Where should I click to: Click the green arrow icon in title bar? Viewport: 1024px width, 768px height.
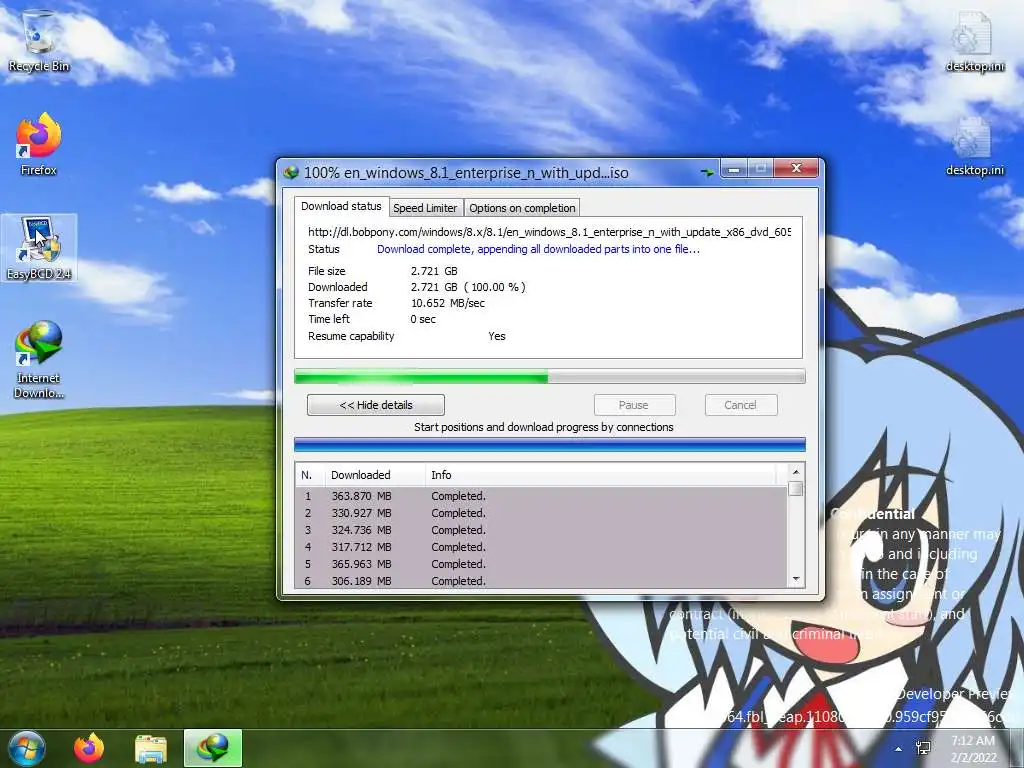[707, 172]
